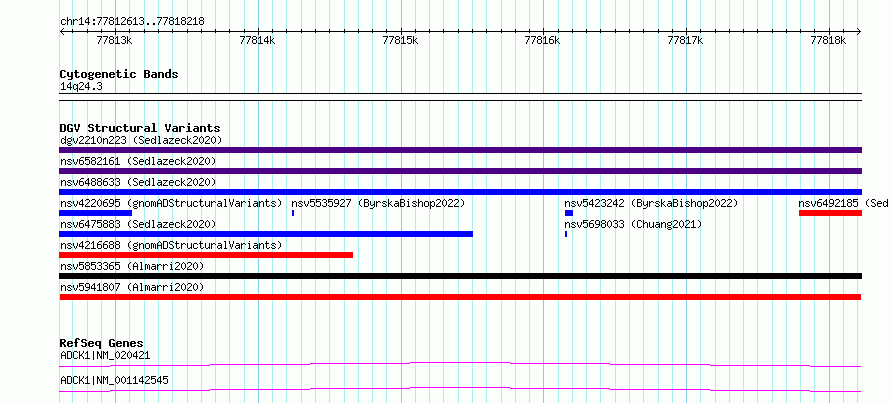Select the nsv6582161 purple variant bar
Viewport: 890px width, 403px height.
coord(460,171)
